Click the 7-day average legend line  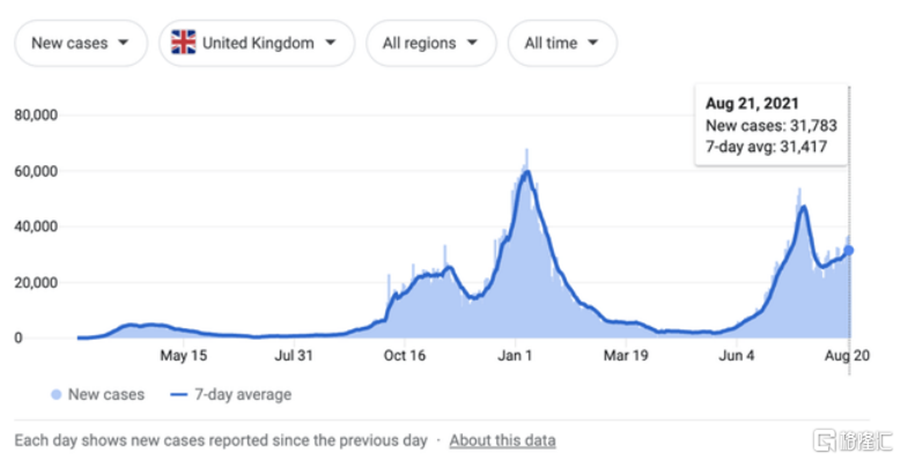pos(180,395)
